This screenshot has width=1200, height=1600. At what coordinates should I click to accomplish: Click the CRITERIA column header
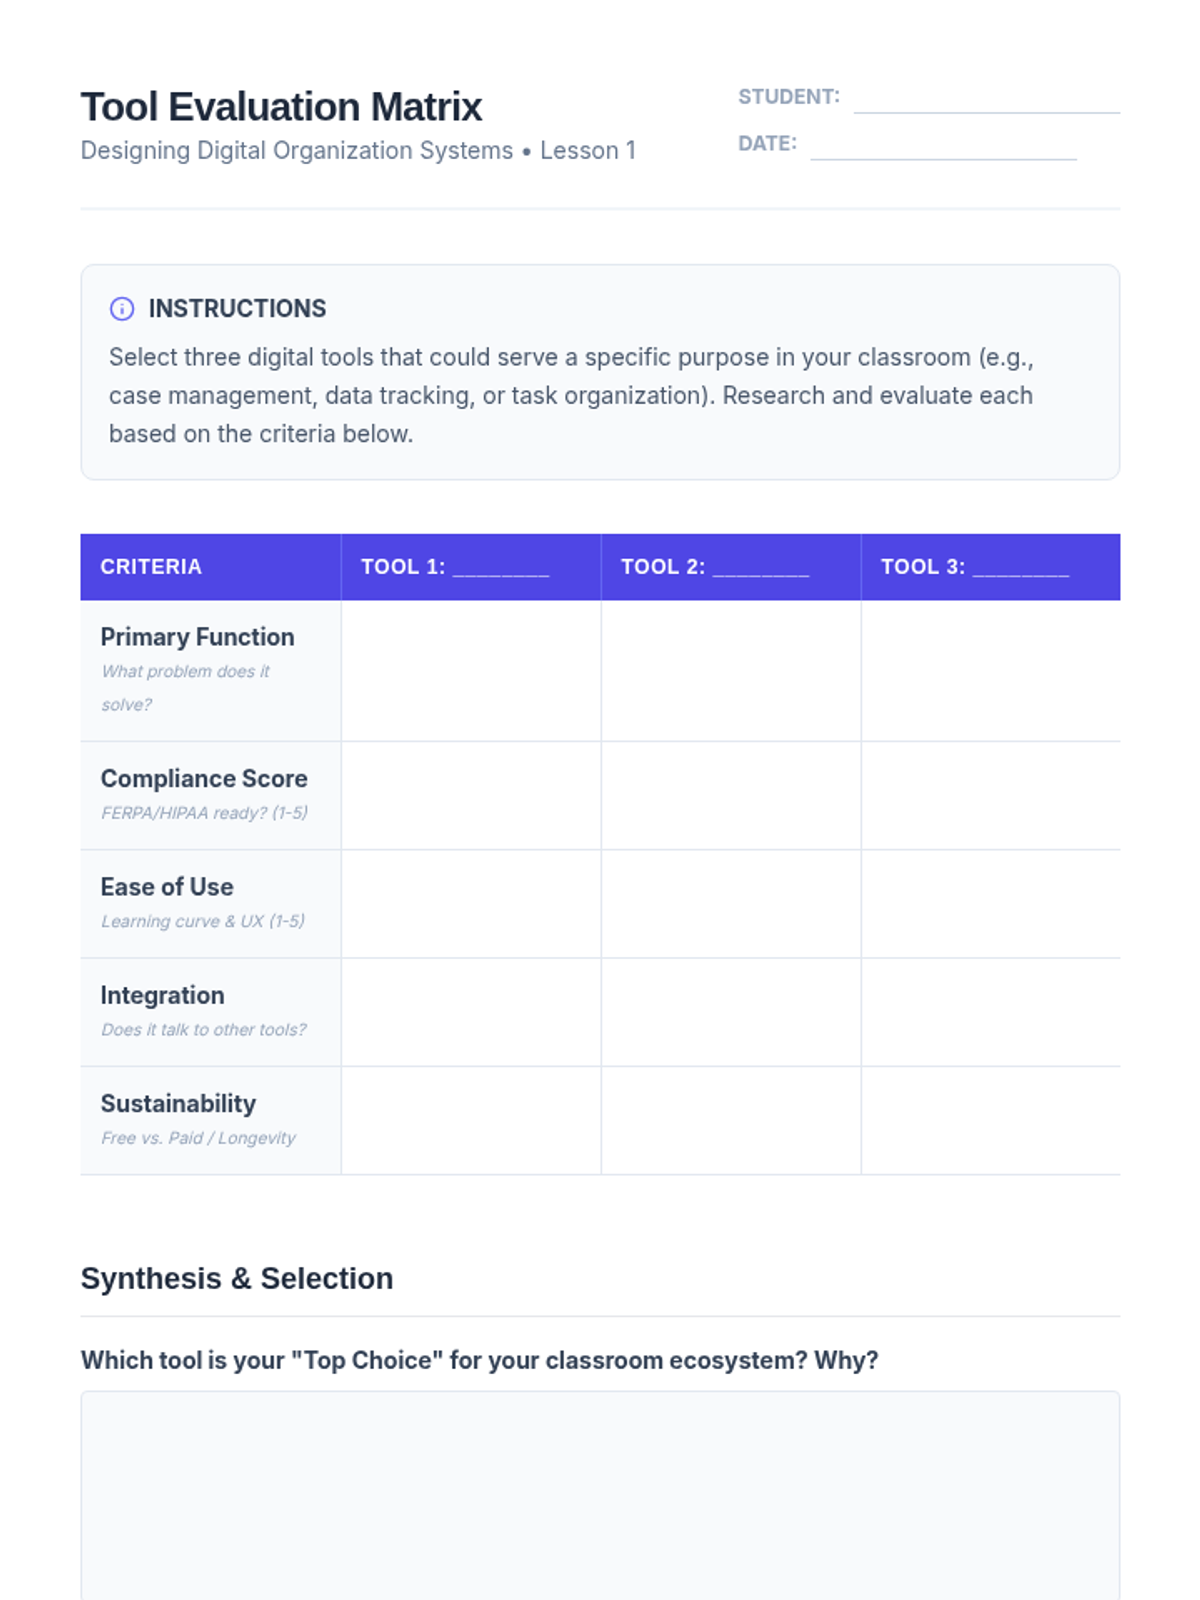(x=151, y=567)
